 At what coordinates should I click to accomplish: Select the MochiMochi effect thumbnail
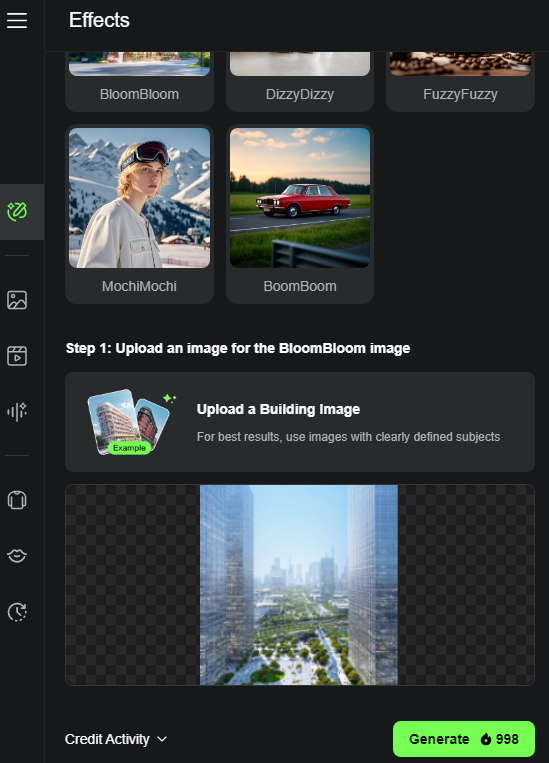pos(139,198)
